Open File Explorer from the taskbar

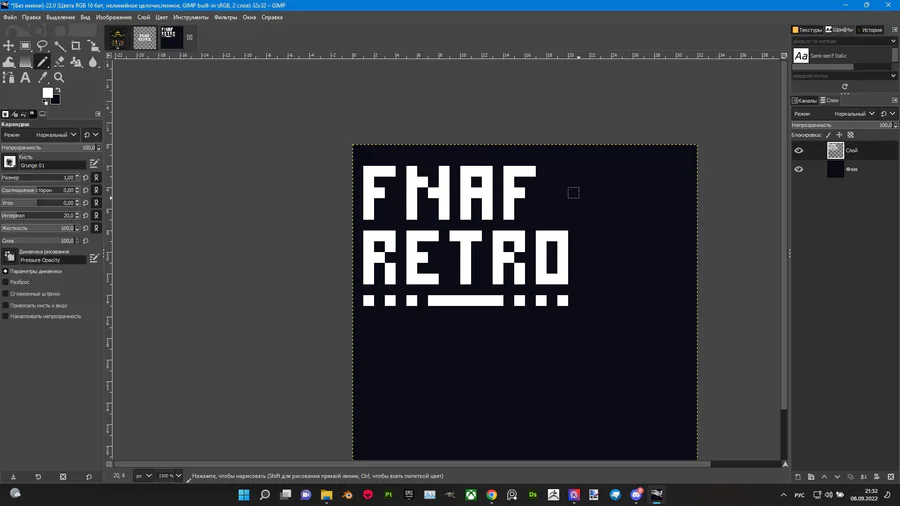point(327,495)
